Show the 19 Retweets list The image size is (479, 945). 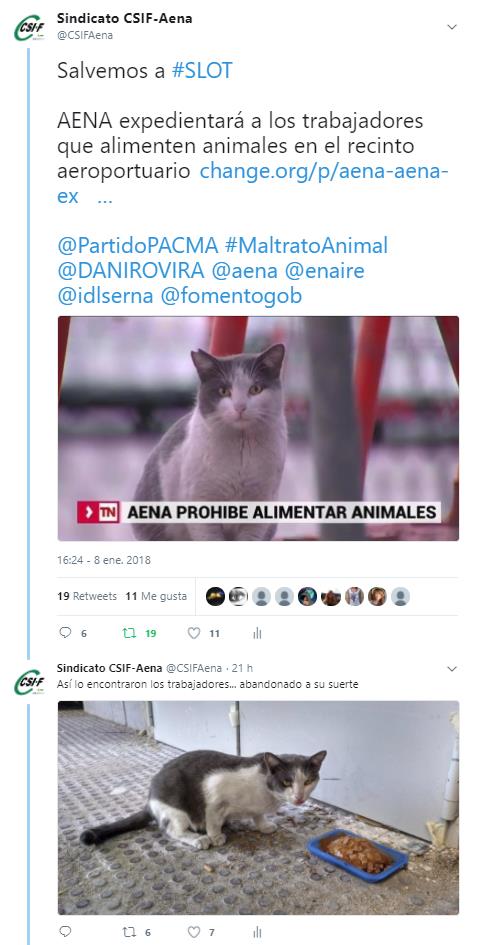click(x=87, y=596)
